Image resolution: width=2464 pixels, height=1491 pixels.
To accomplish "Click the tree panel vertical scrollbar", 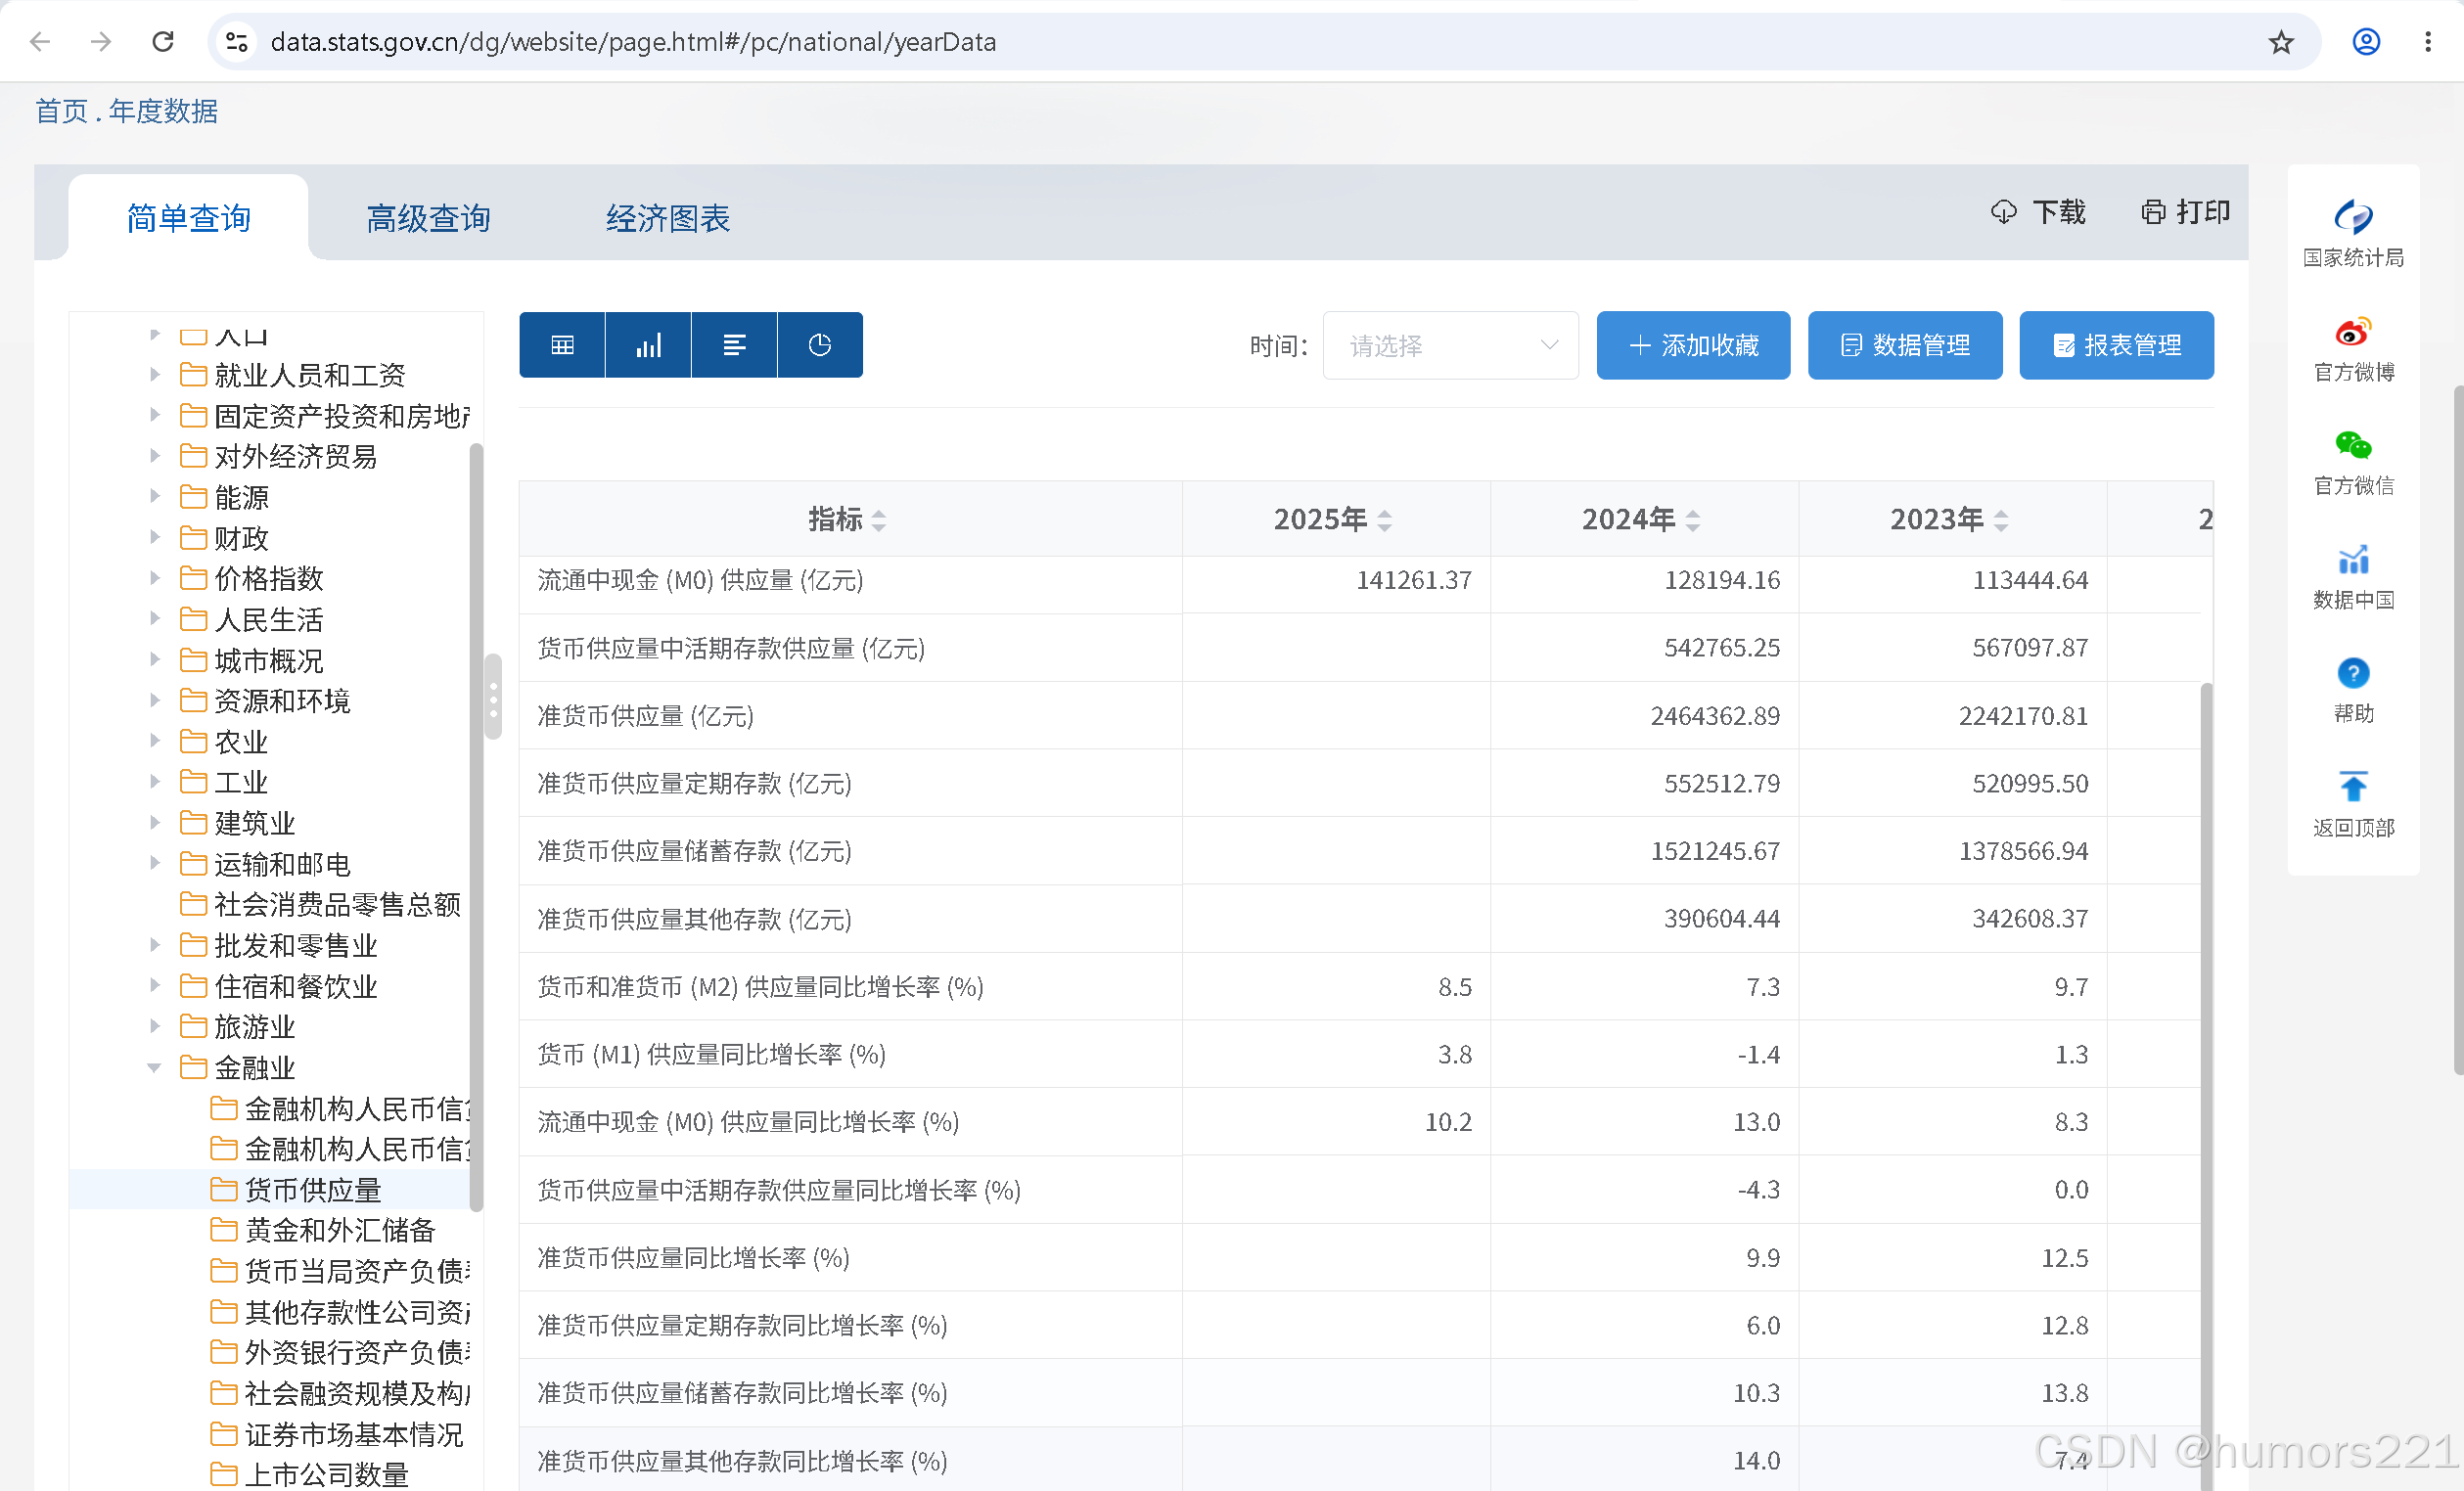I will click(x=476, y=827).
